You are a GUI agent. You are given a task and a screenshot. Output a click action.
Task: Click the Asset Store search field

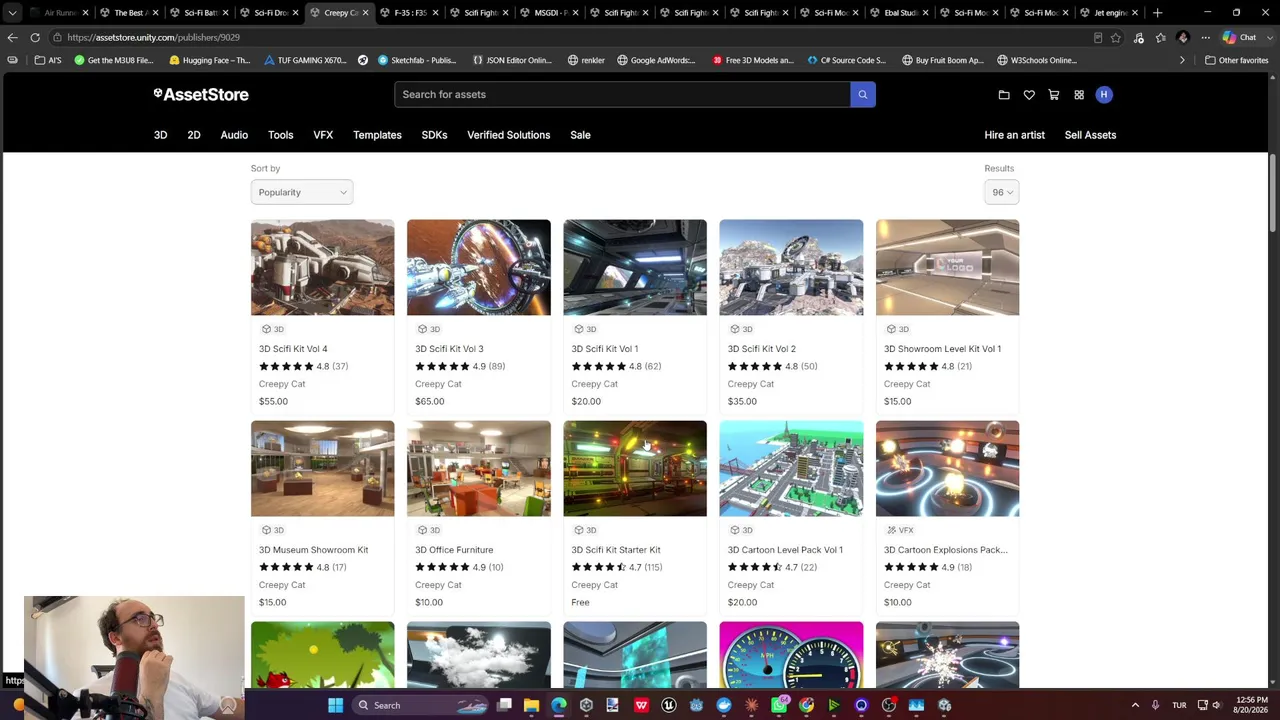(x=622, y=94)
